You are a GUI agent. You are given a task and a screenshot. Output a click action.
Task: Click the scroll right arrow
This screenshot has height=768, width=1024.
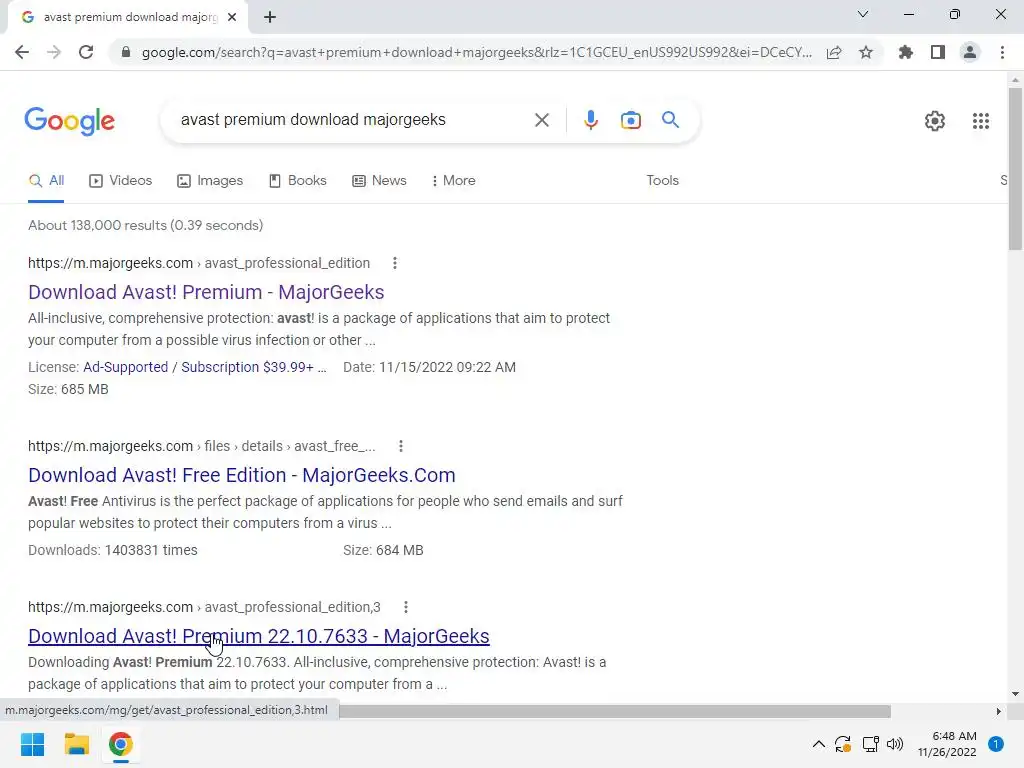998,711
